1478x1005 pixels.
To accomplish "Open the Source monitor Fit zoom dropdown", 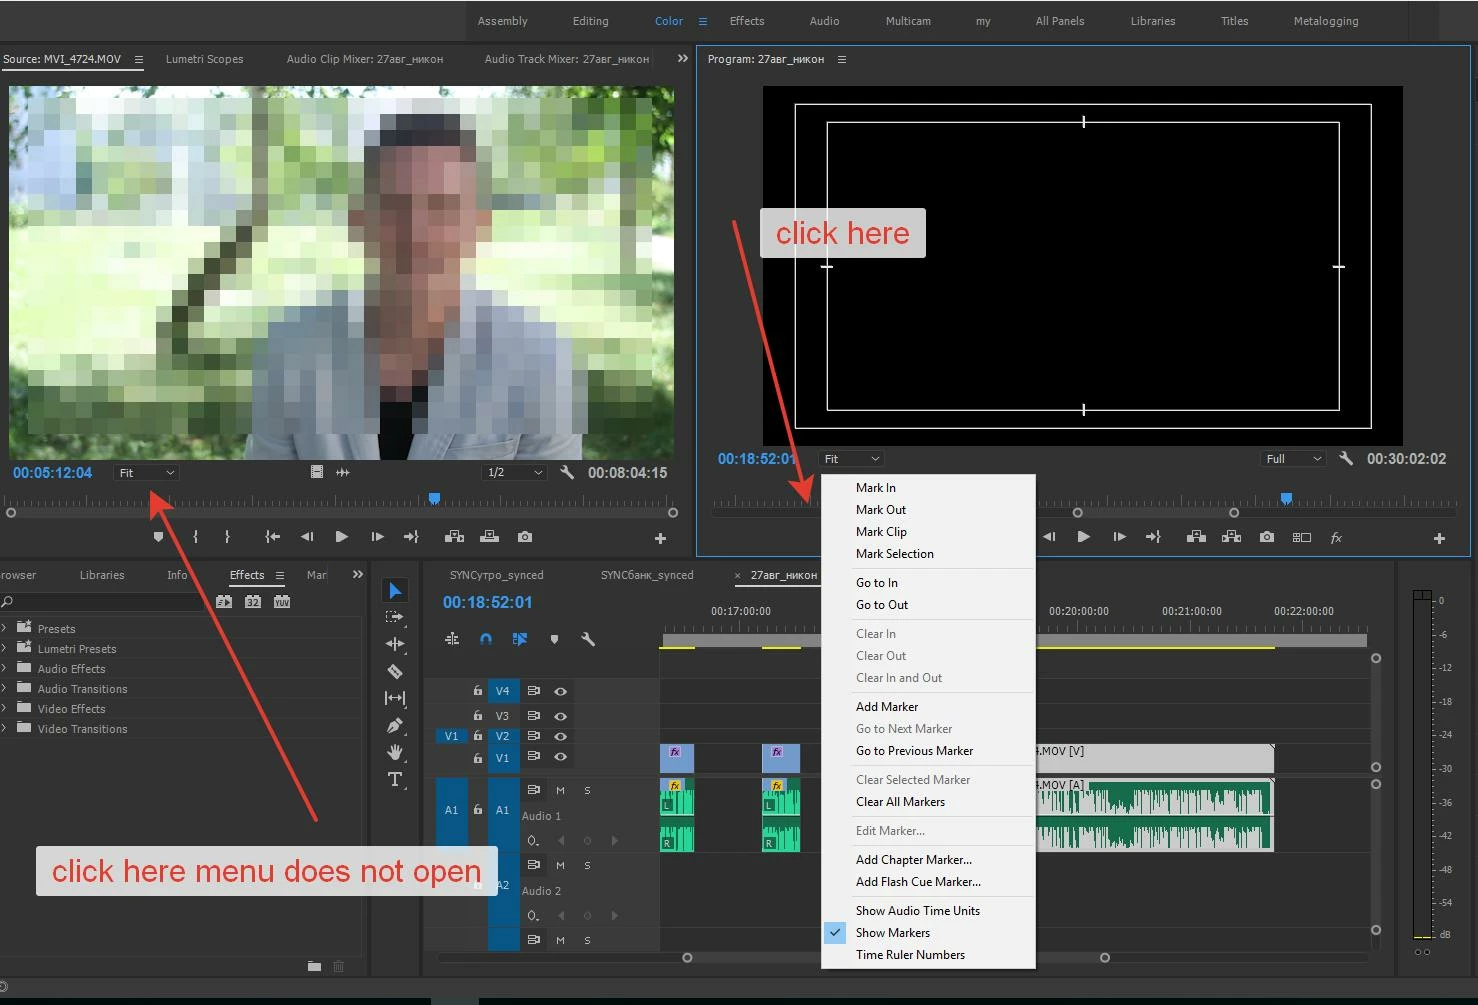I will coord(147,473).
